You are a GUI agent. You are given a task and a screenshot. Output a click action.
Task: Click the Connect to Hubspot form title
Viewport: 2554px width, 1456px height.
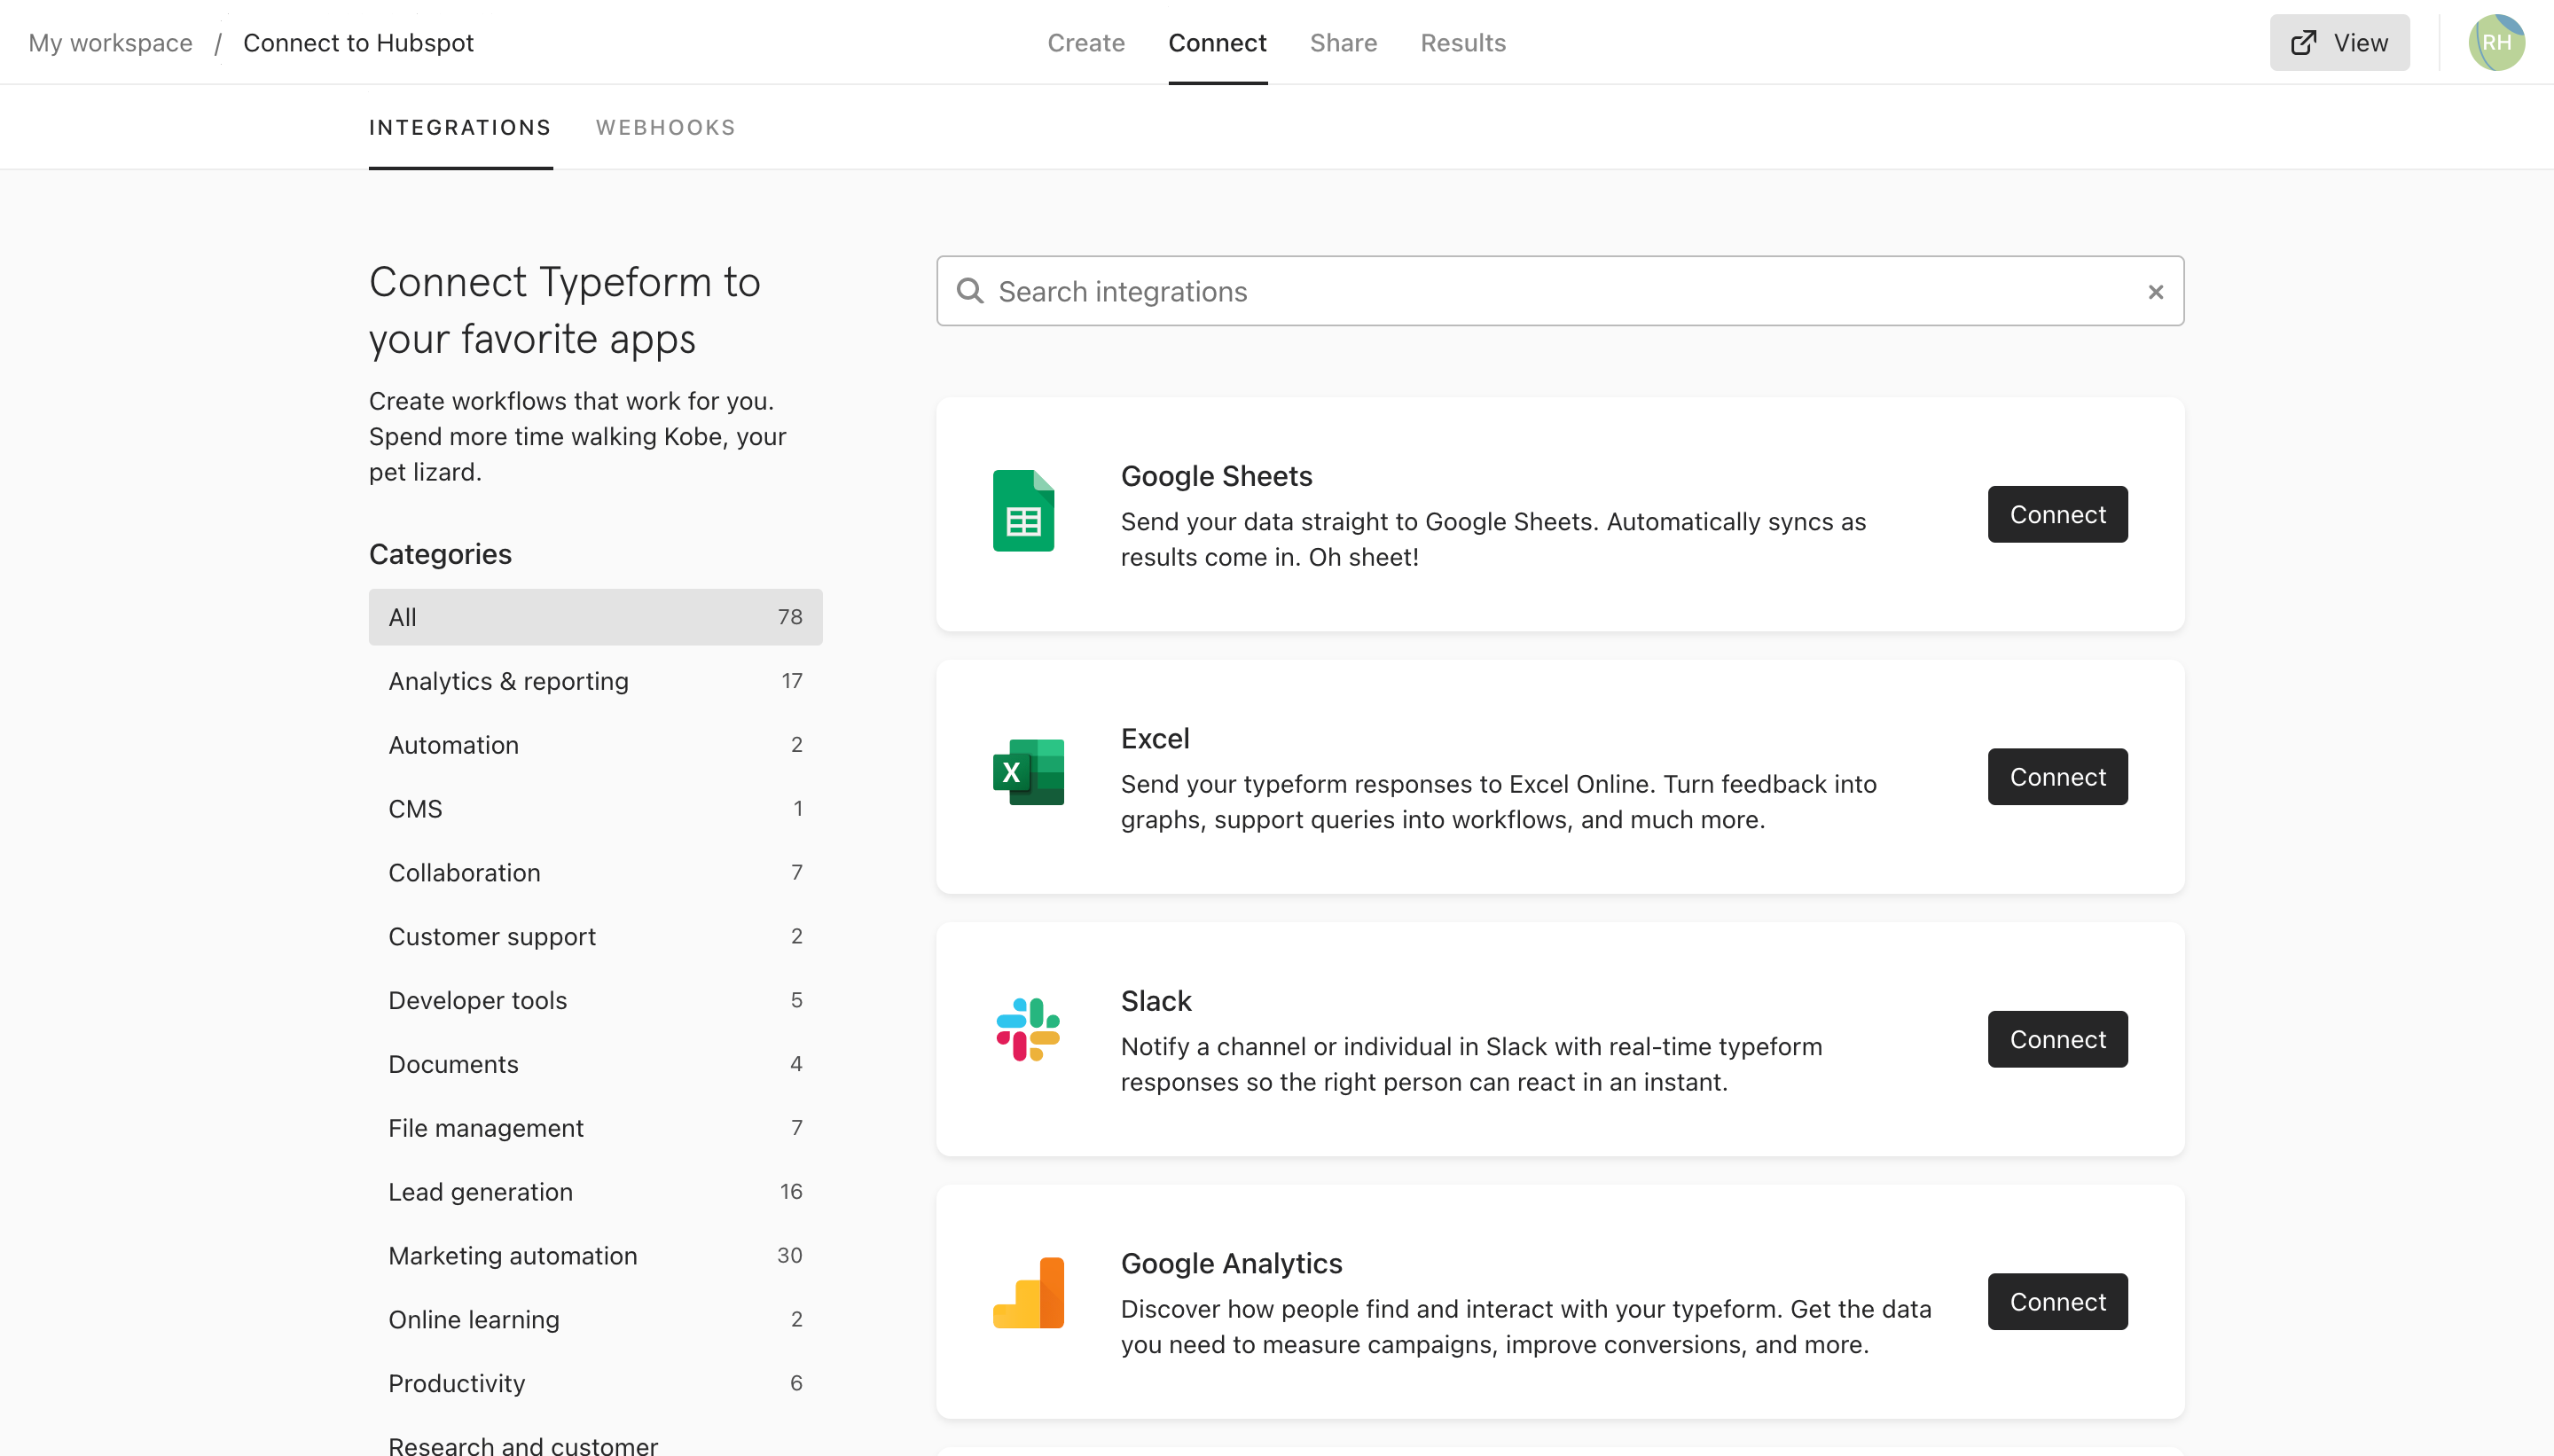coord(358,42)
